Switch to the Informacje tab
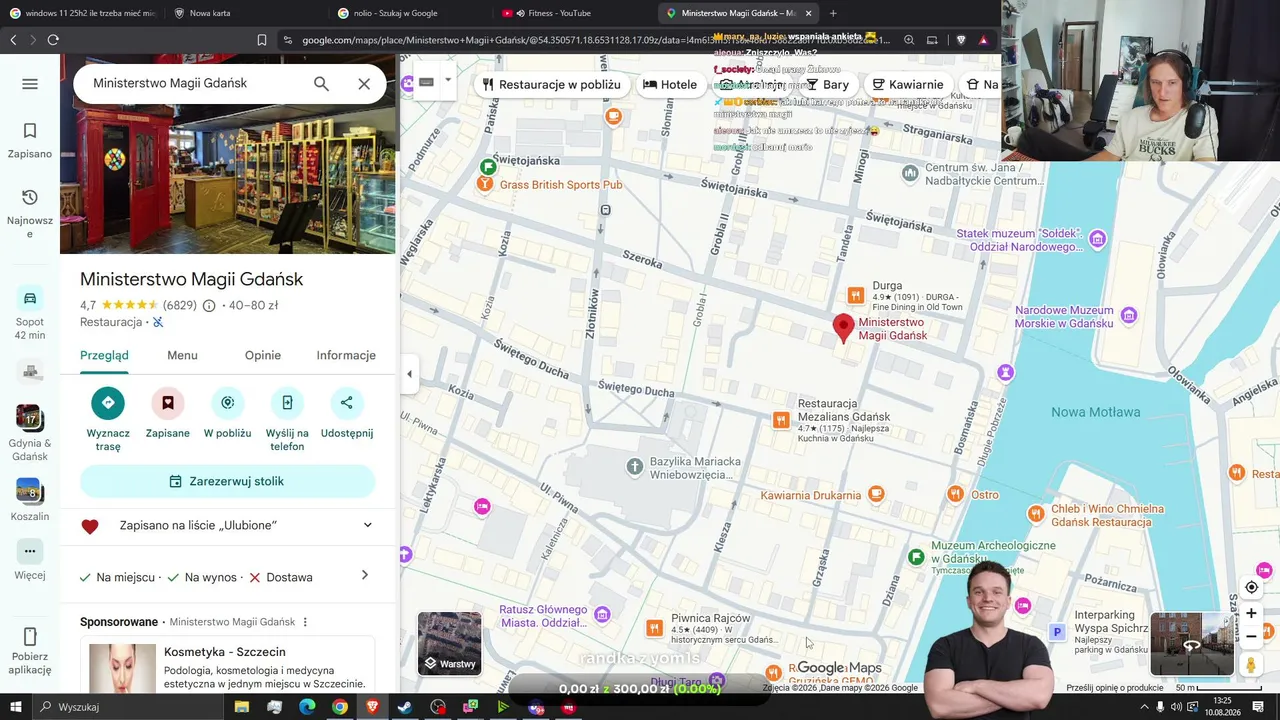This screenshot has height=720, width=1280. (346, 356)
